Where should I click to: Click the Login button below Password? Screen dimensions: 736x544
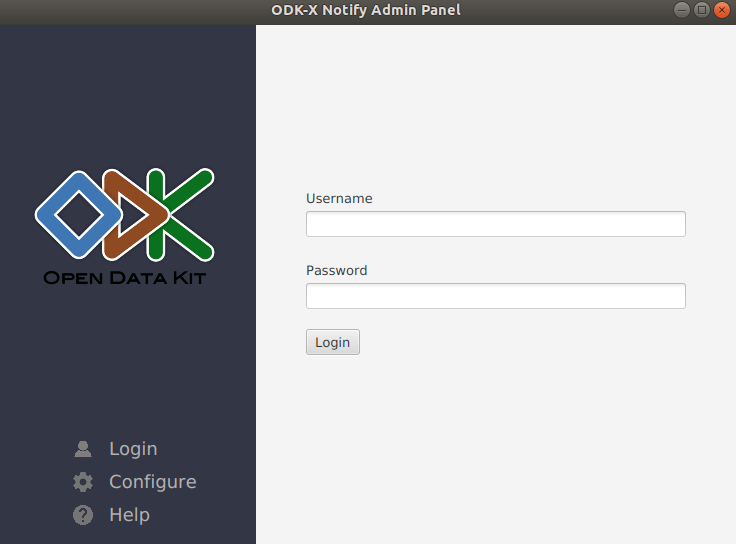333,342
